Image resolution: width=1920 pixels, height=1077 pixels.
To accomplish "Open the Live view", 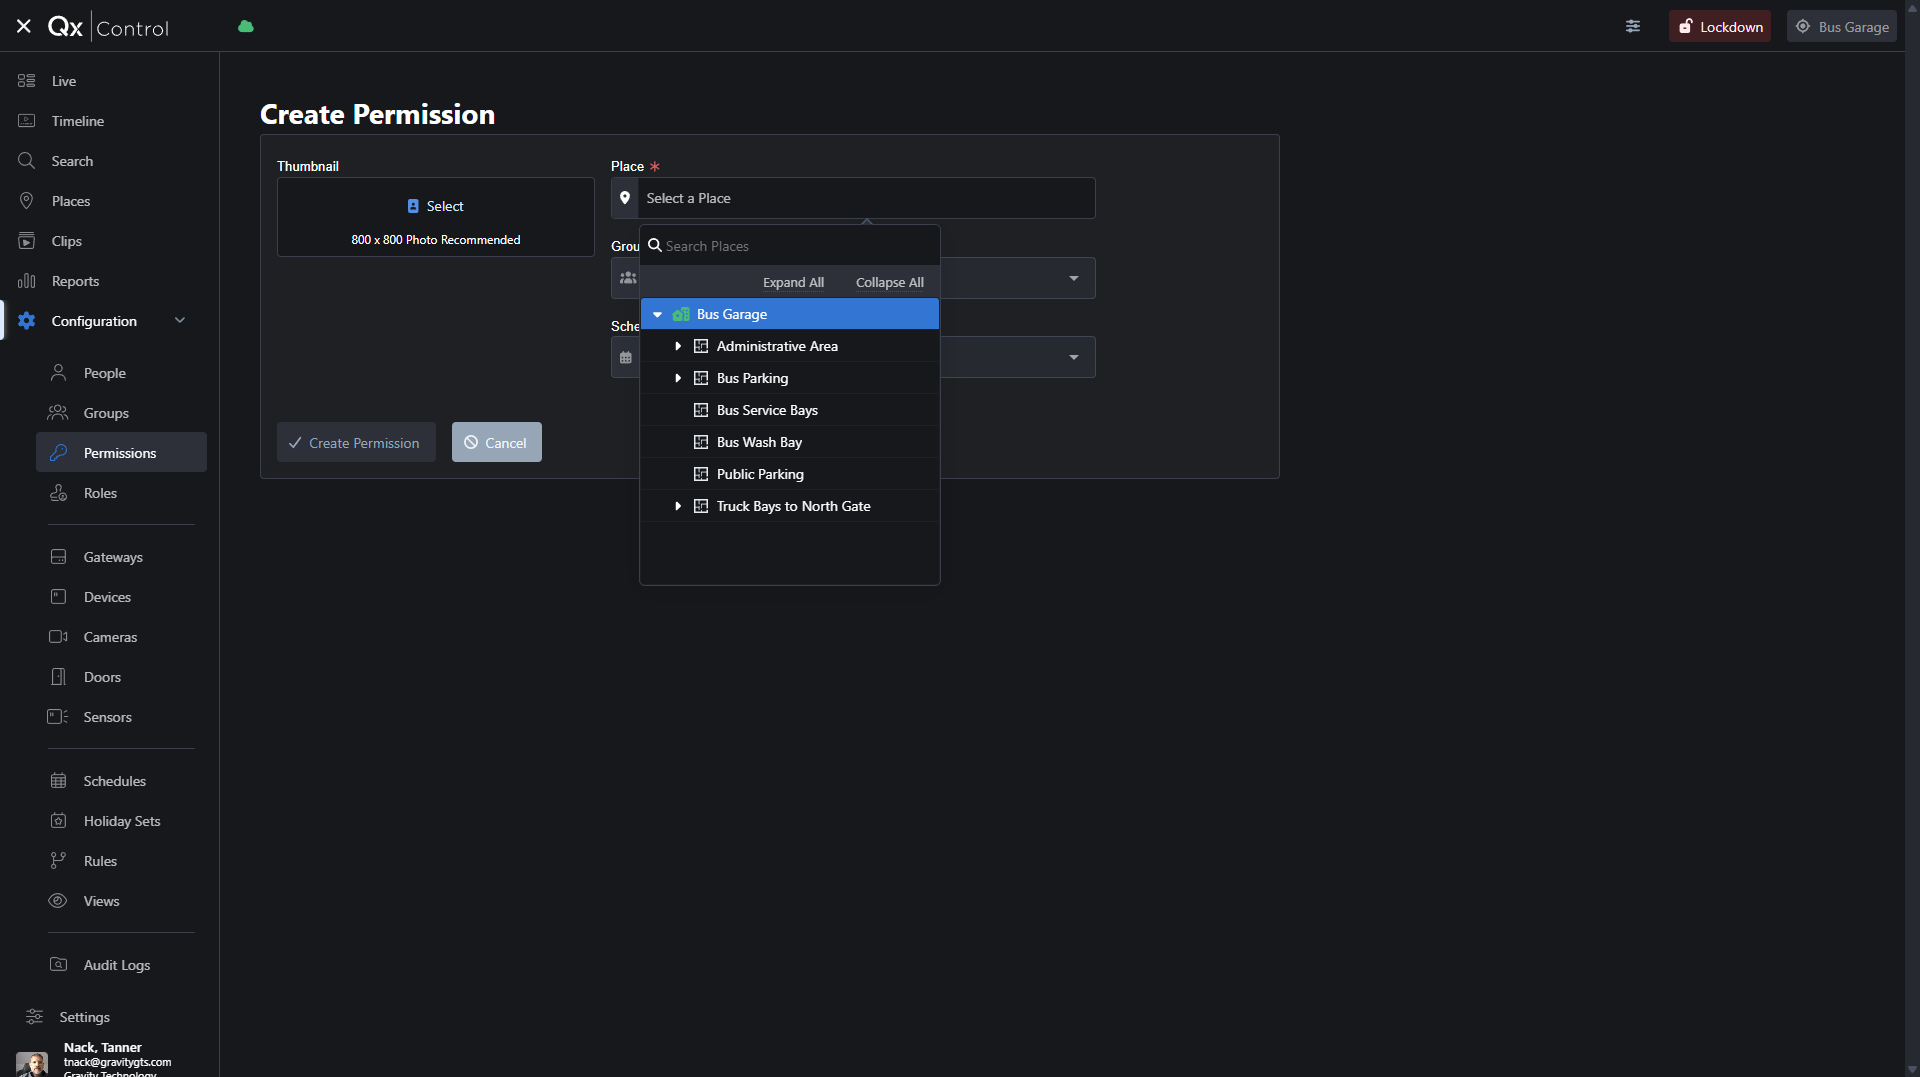I will click(x=64, y=81).
